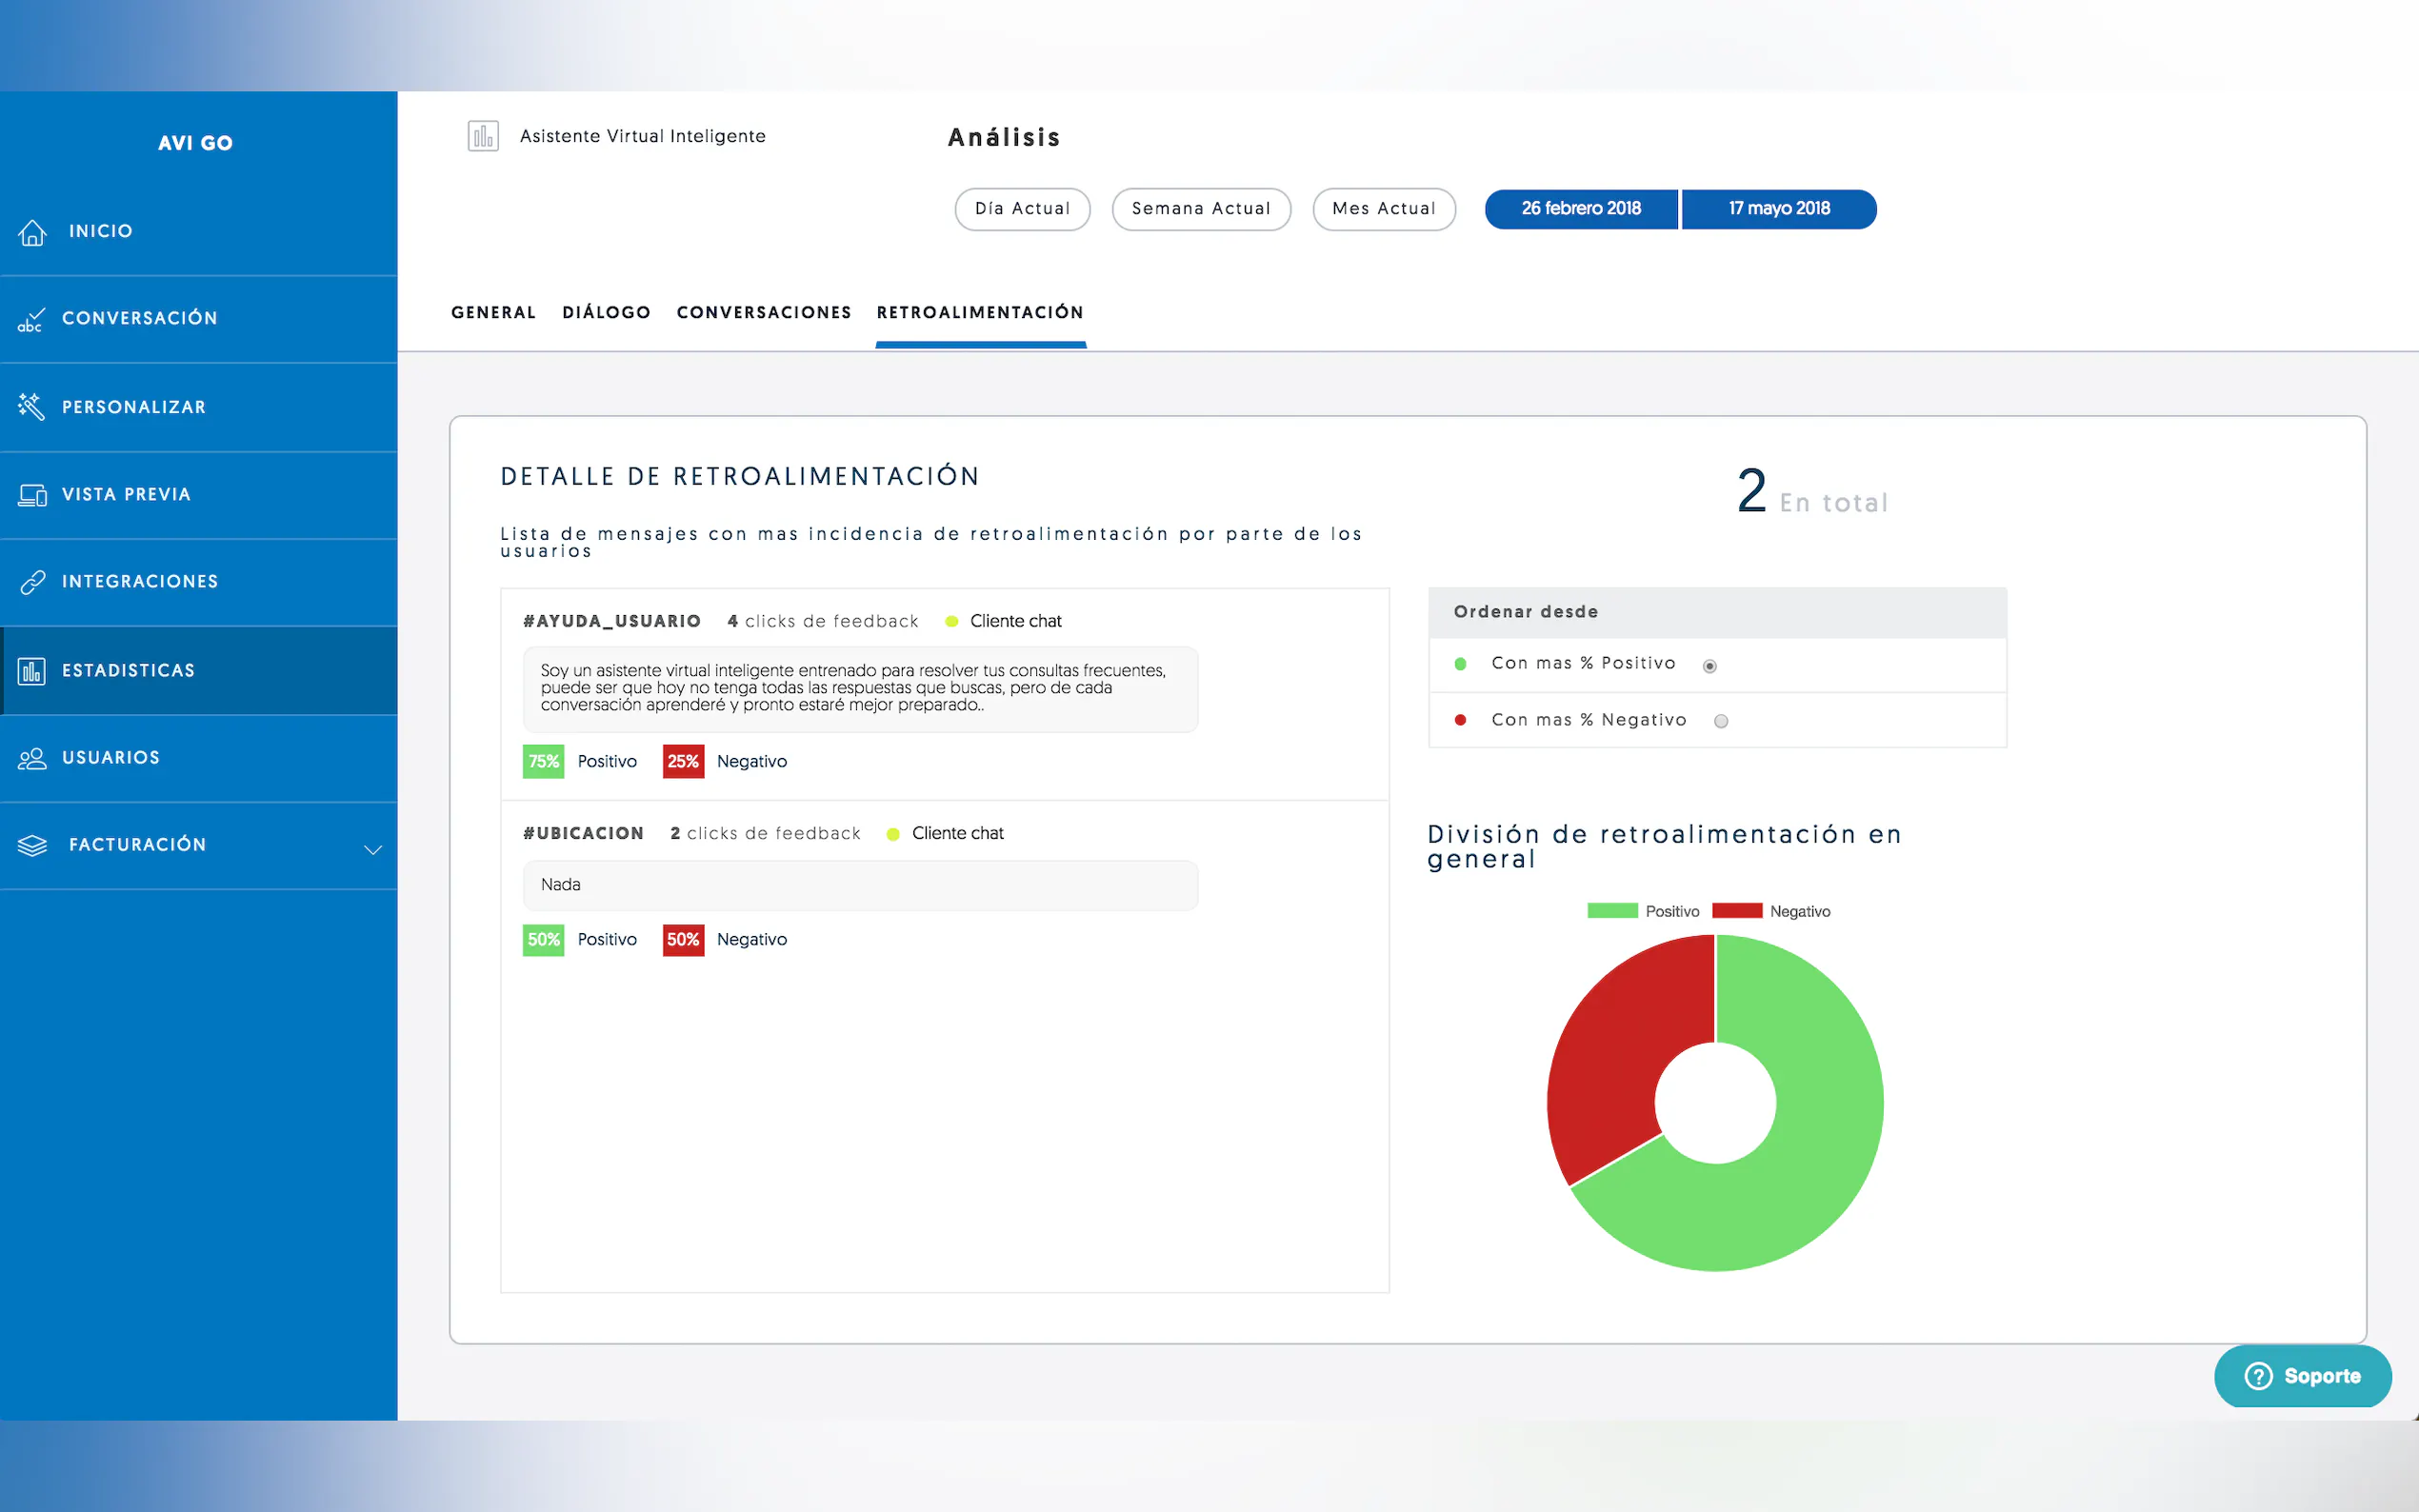Click the Inicio home icon
The image size is (2419, 1512).
tap(32, 232)
